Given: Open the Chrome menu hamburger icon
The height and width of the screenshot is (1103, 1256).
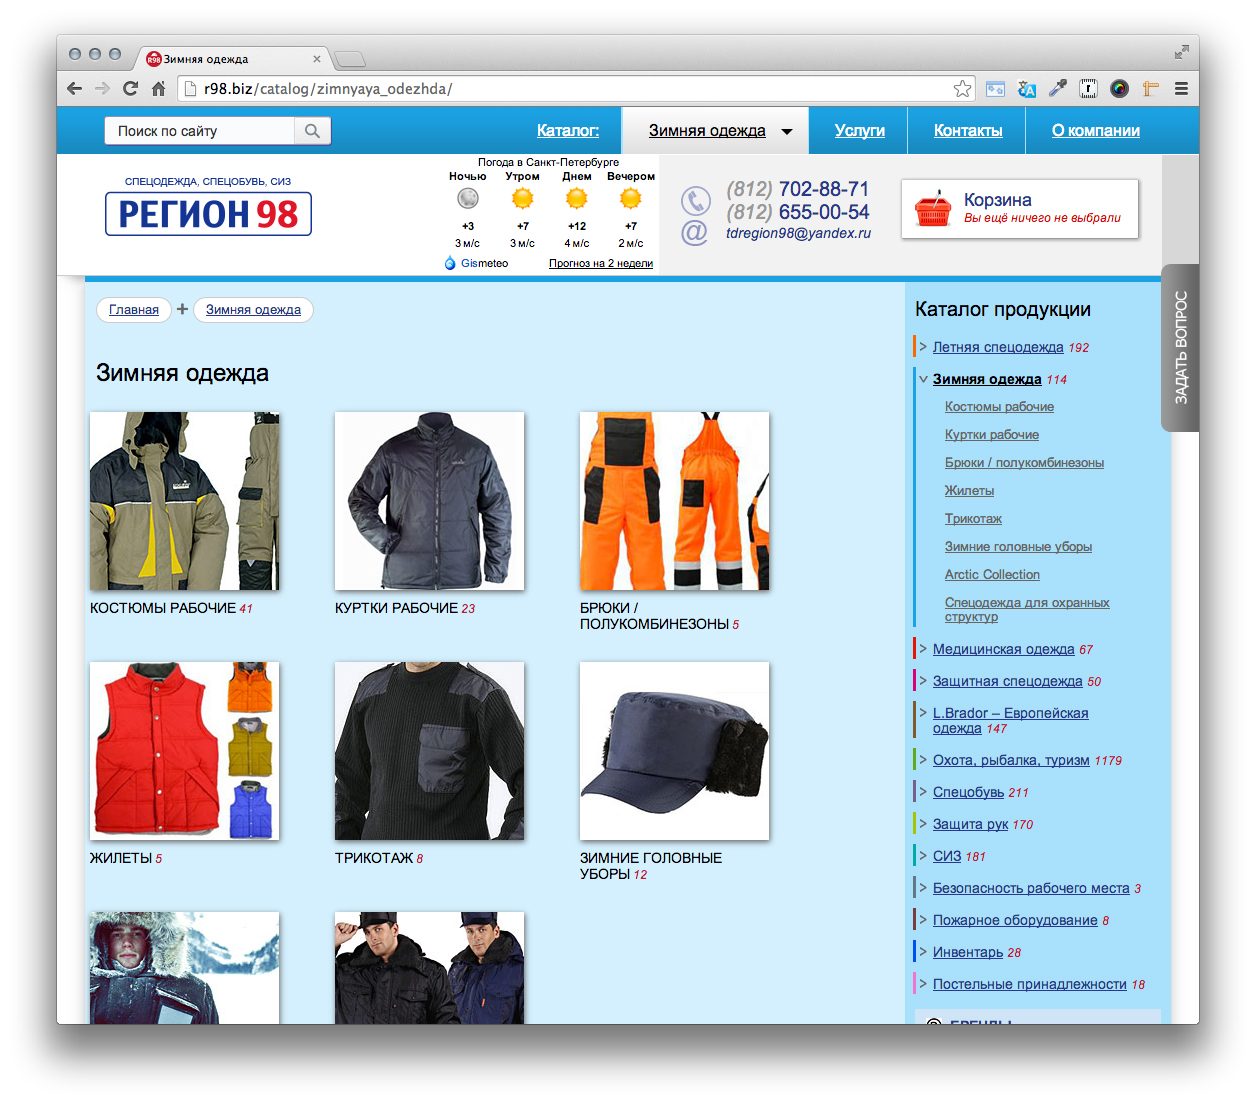Looking at the screenshot, I should point(1181,89).
